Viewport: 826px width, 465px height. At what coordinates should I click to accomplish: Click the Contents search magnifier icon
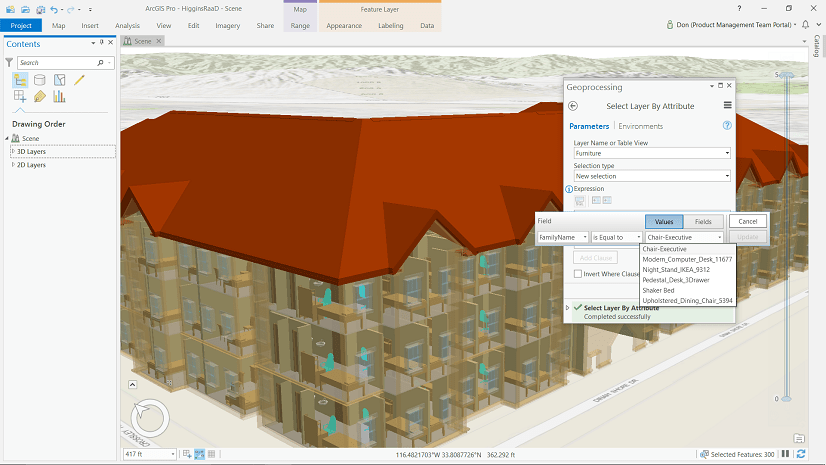(x=100, y=63)
